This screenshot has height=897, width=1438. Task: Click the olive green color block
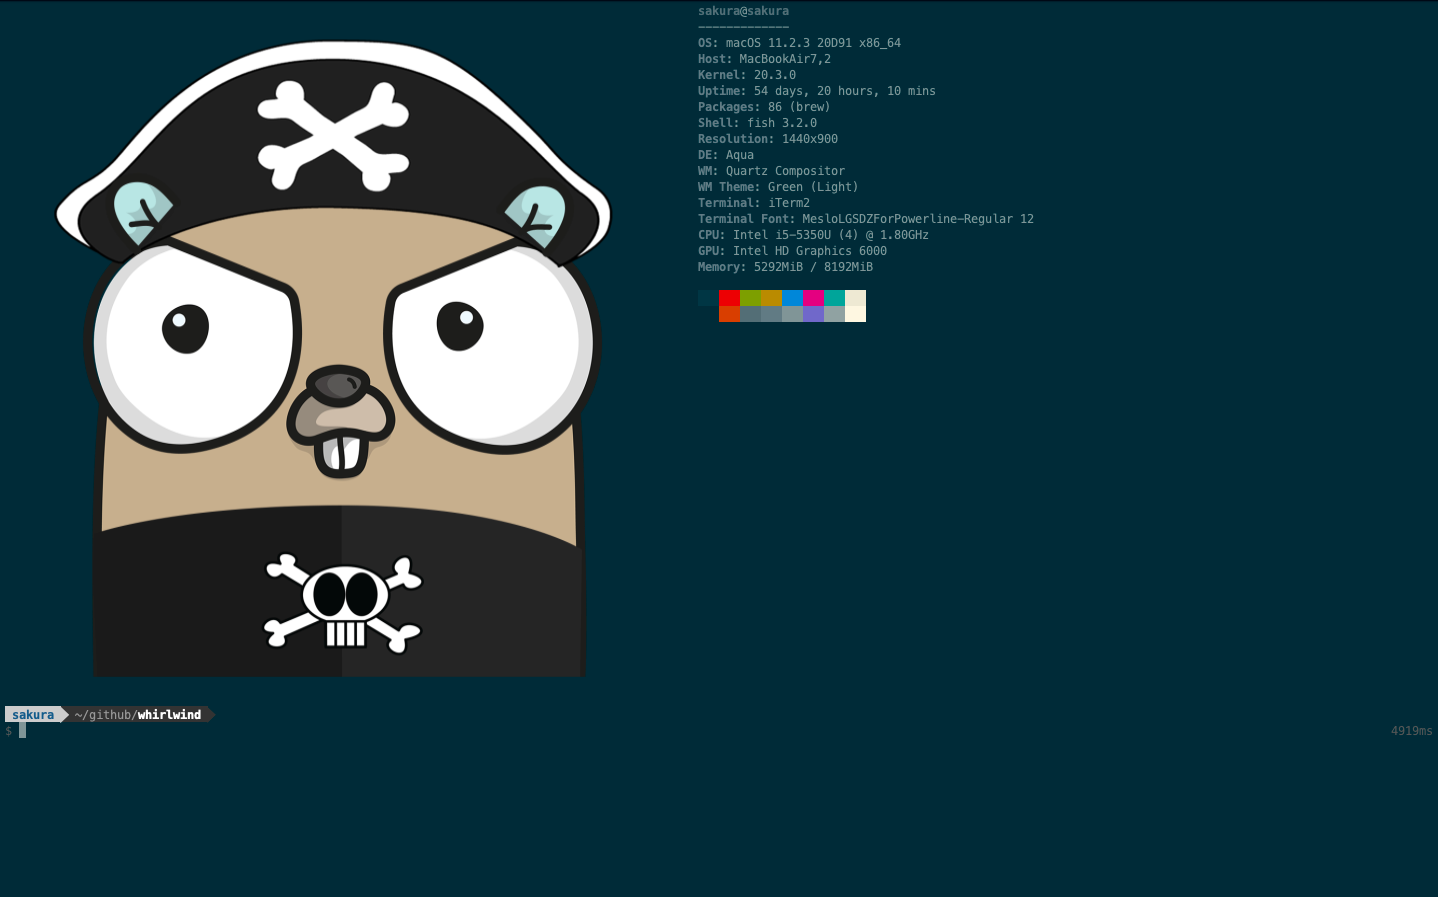pyautogui.click(x=750, y=298)
